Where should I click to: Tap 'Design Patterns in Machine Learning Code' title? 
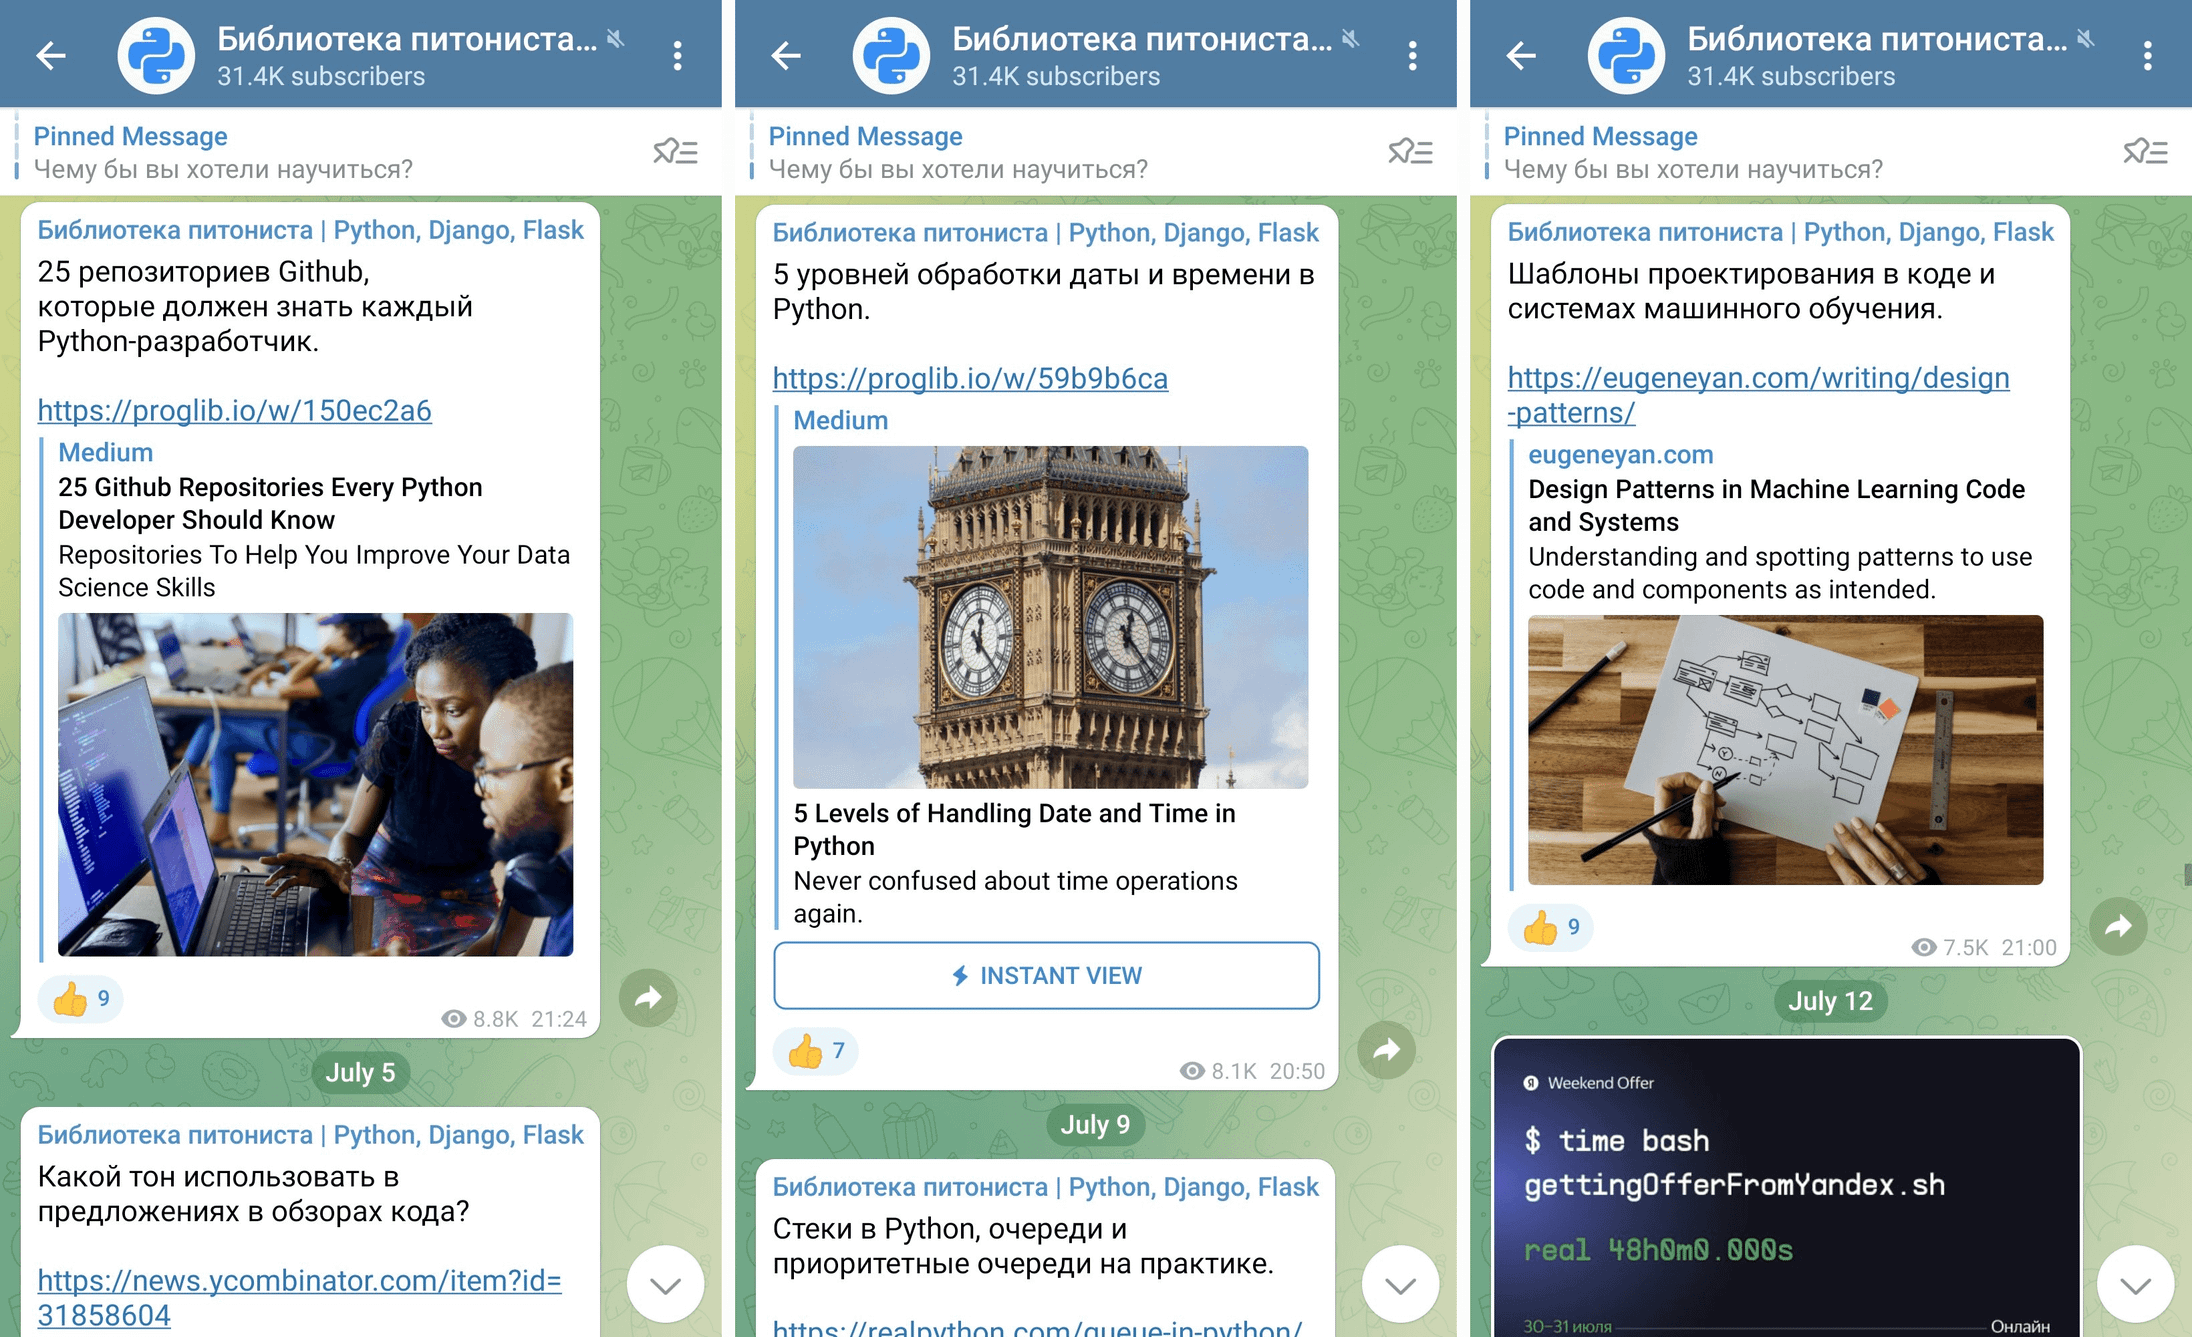coord(1776,505)
